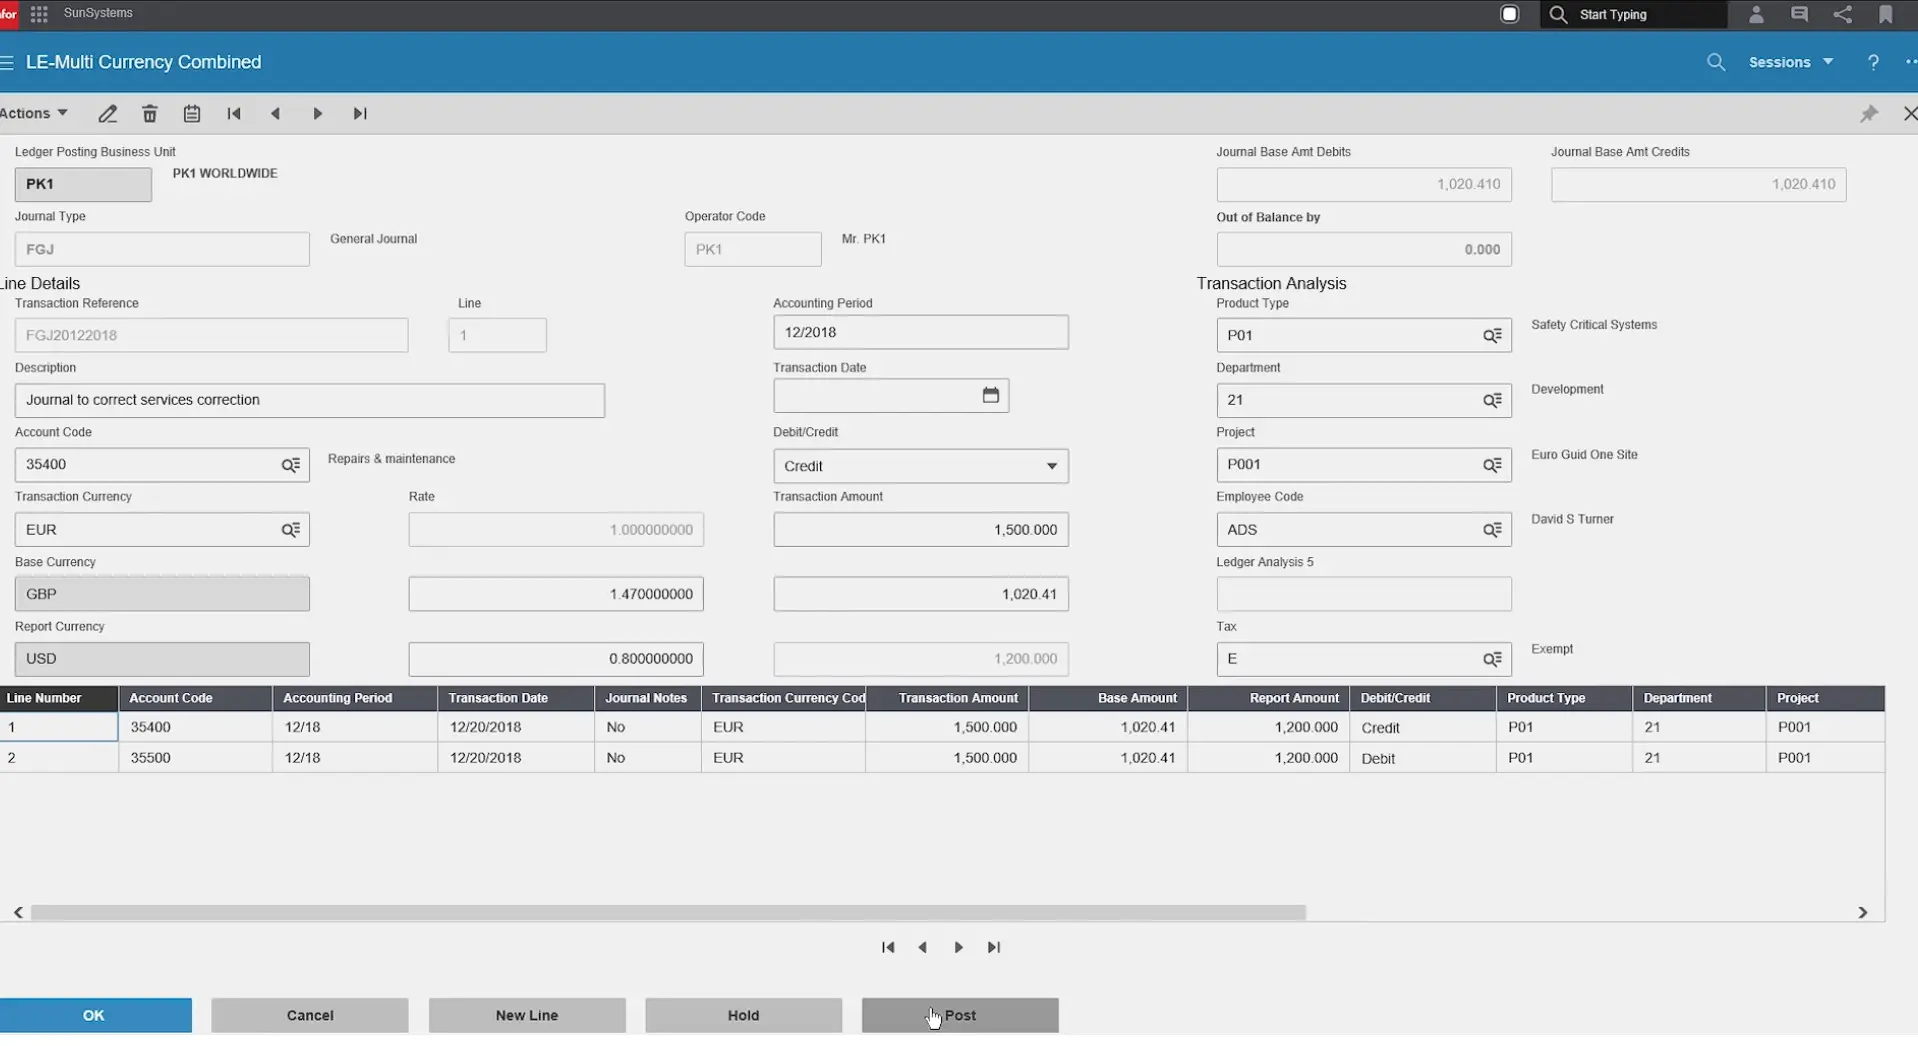The image size is (1918, 1046).
Task: Sort by Transaction Amount column header
Action: (x=947, y=699)
